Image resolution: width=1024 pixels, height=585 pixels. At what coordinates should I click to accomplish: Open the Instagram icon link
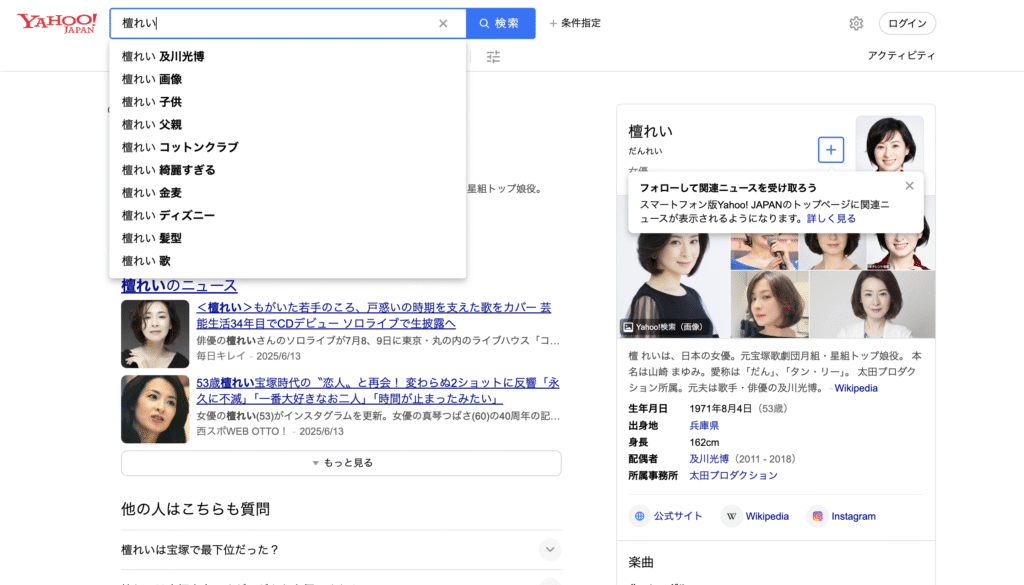pos(841,516)
